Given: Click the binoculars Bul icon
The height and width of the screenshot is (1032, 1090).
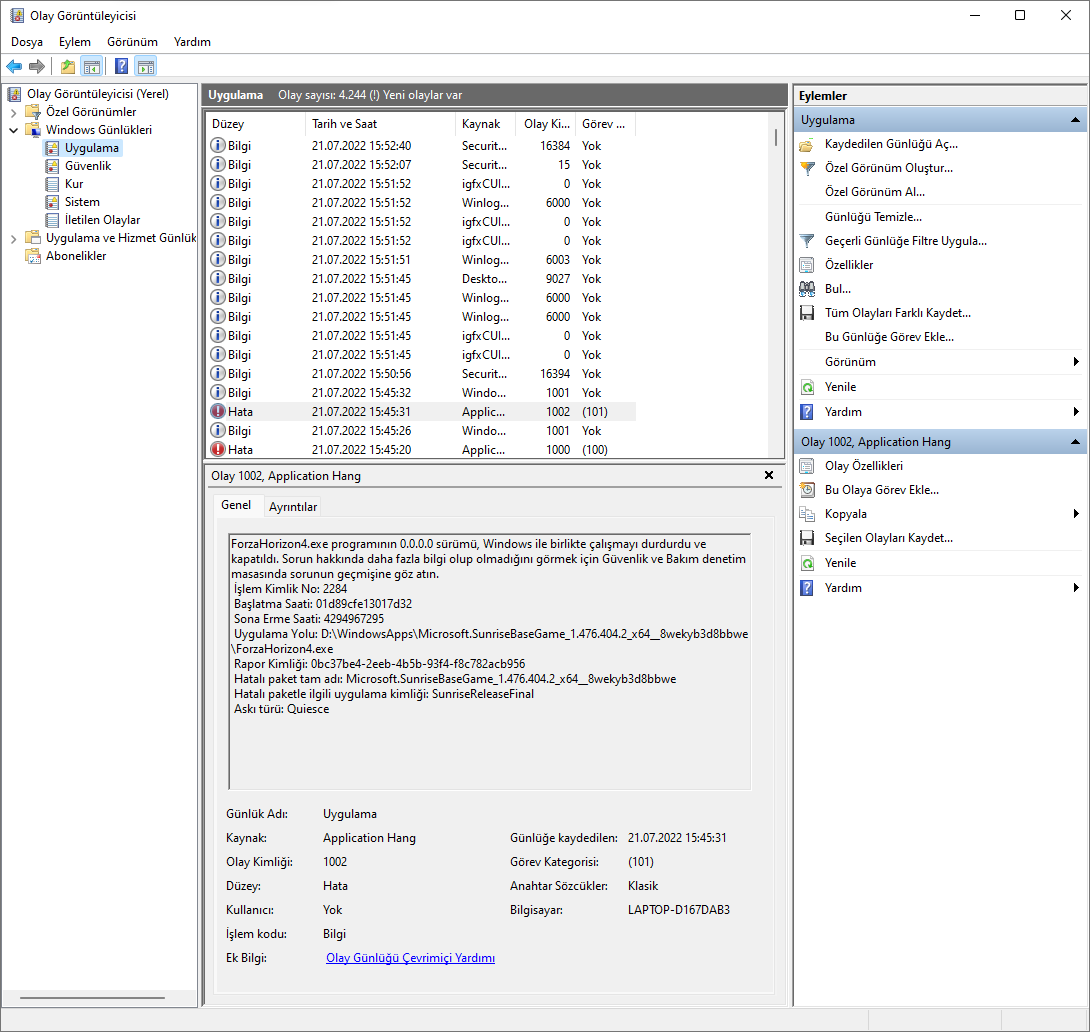Looking at the screenshot, I should [x=807, y=289].
